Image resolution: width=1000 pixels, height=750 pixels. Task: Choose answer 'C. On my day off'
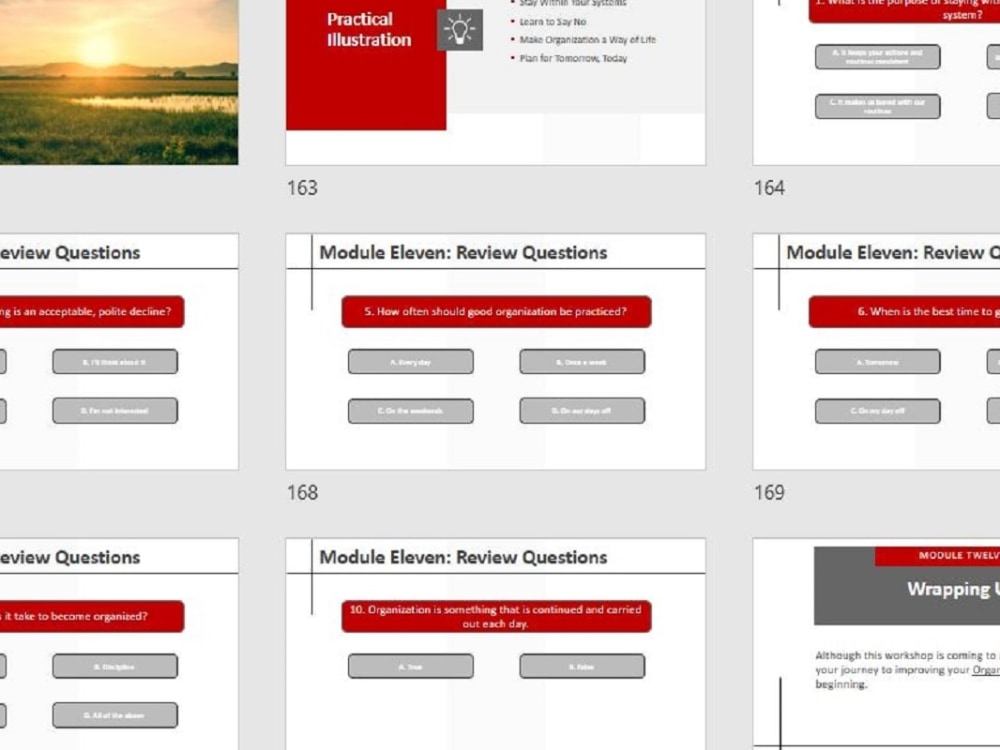[878, 411]
